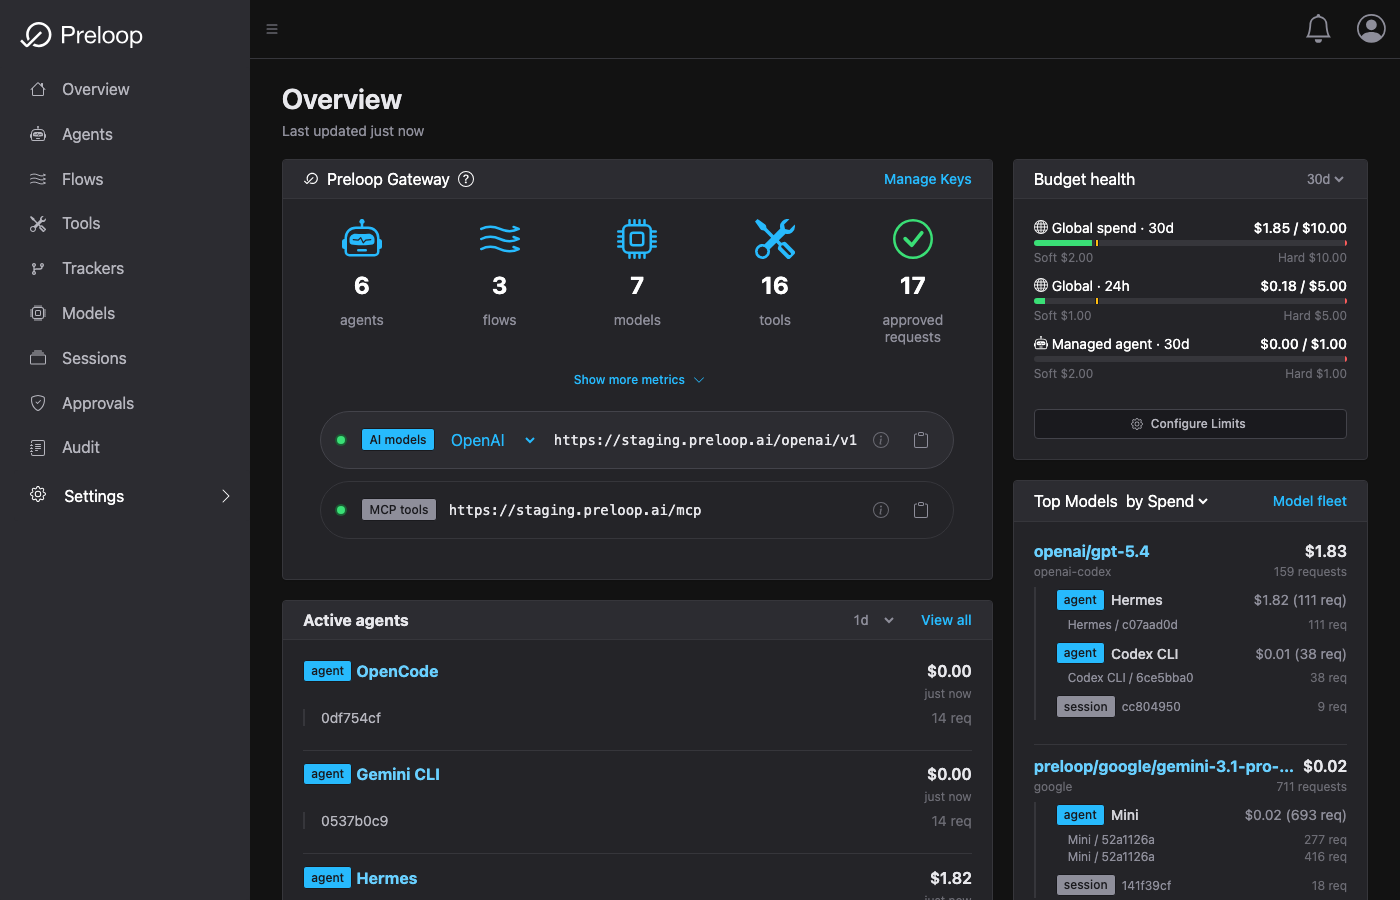Open the Gemini CLI agent link
Viewport: 1400px width, 900px height.
click(x=398, y=774)
